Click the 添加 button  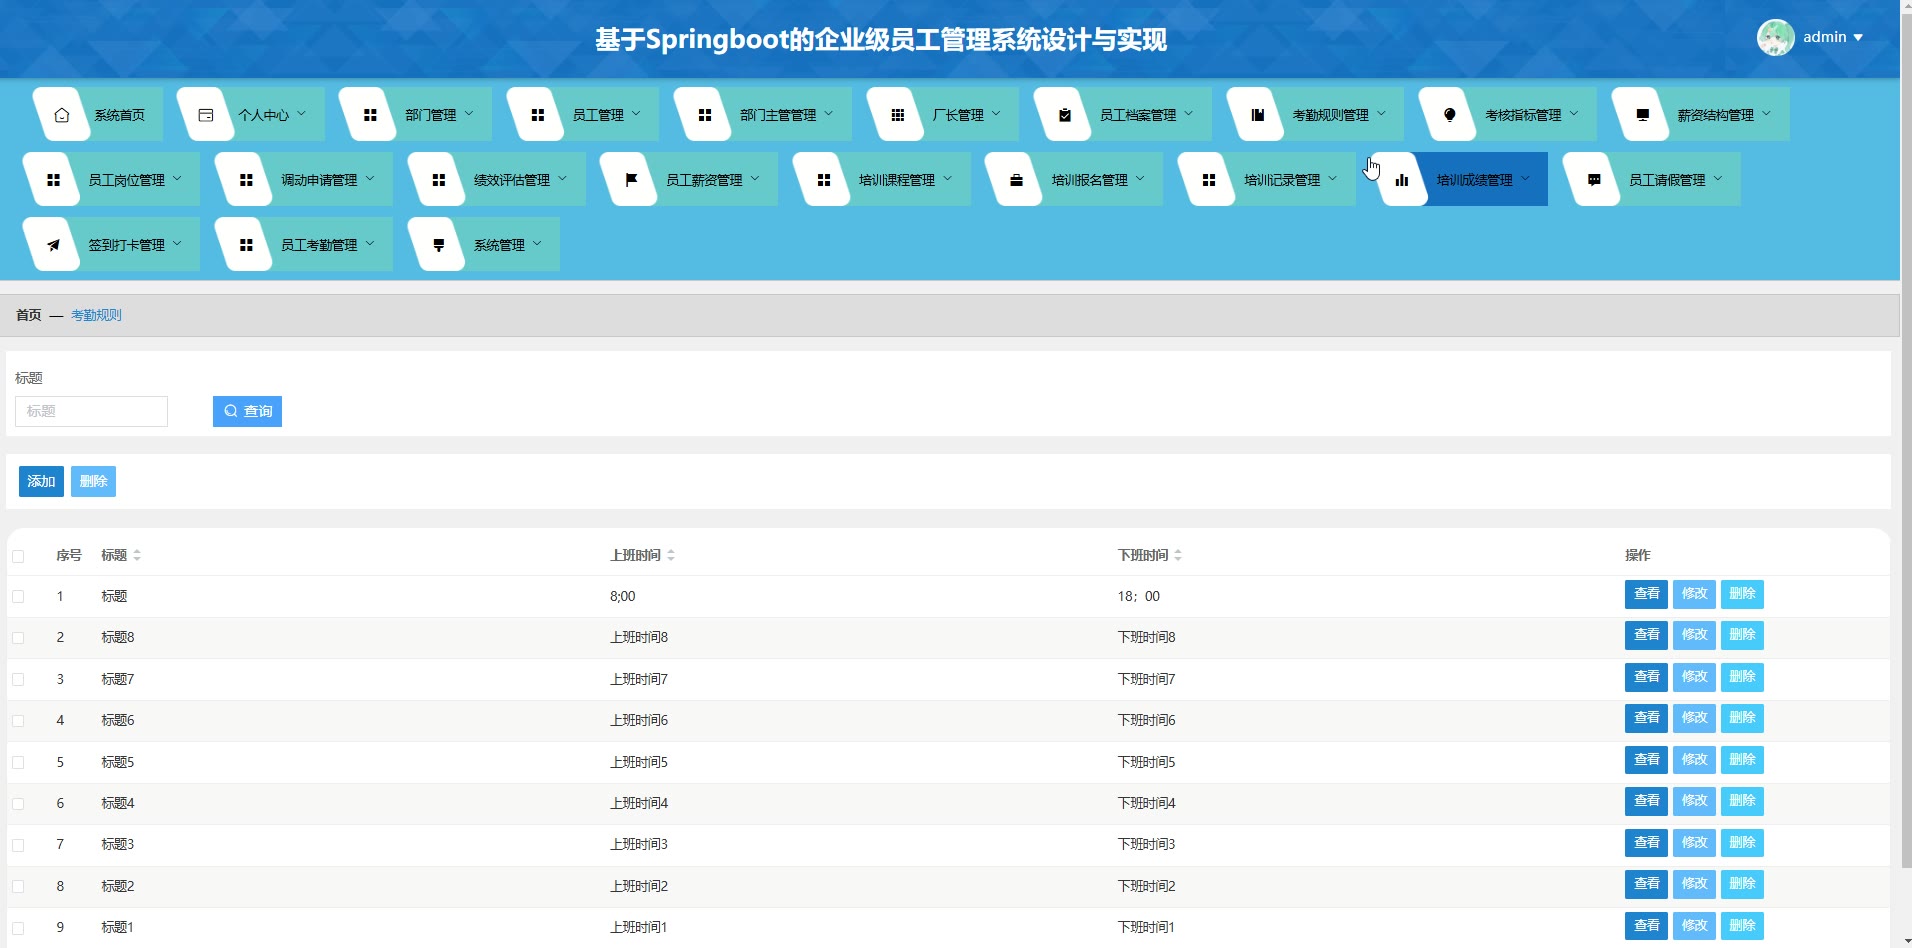(41, 482)
